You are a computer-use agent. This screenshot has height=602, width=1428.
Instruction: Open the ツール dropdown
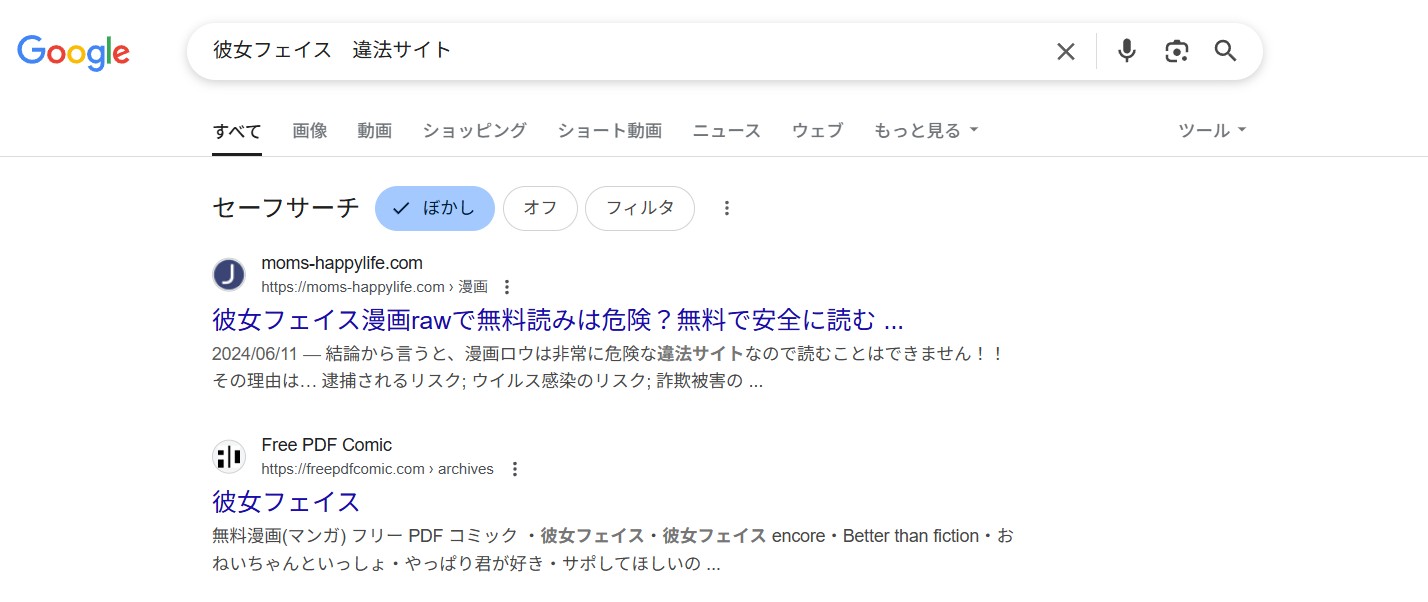point(1210,130)
